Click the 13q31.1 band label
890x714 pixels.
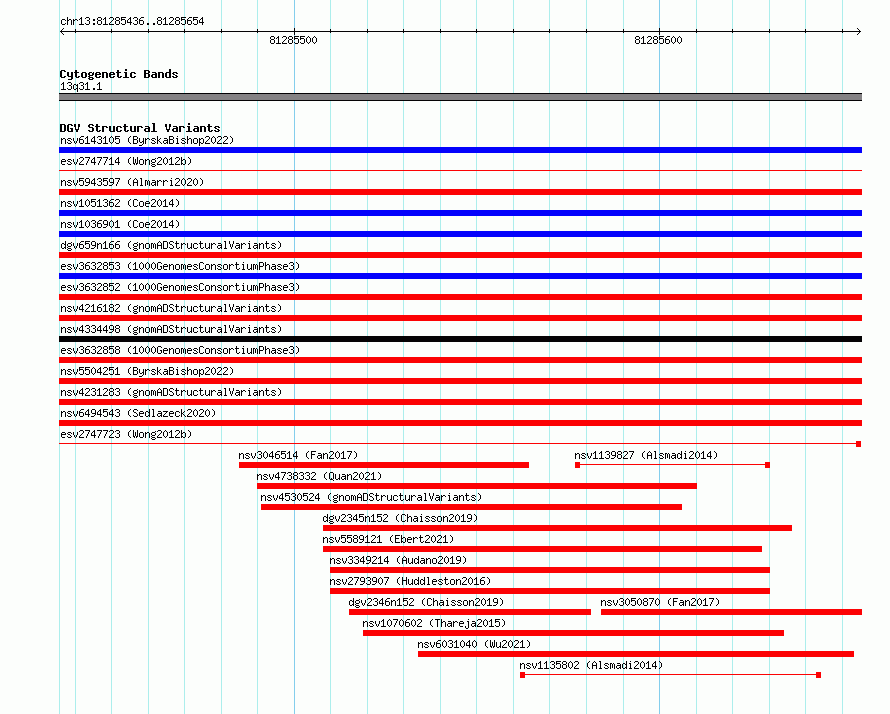(81, 86)
